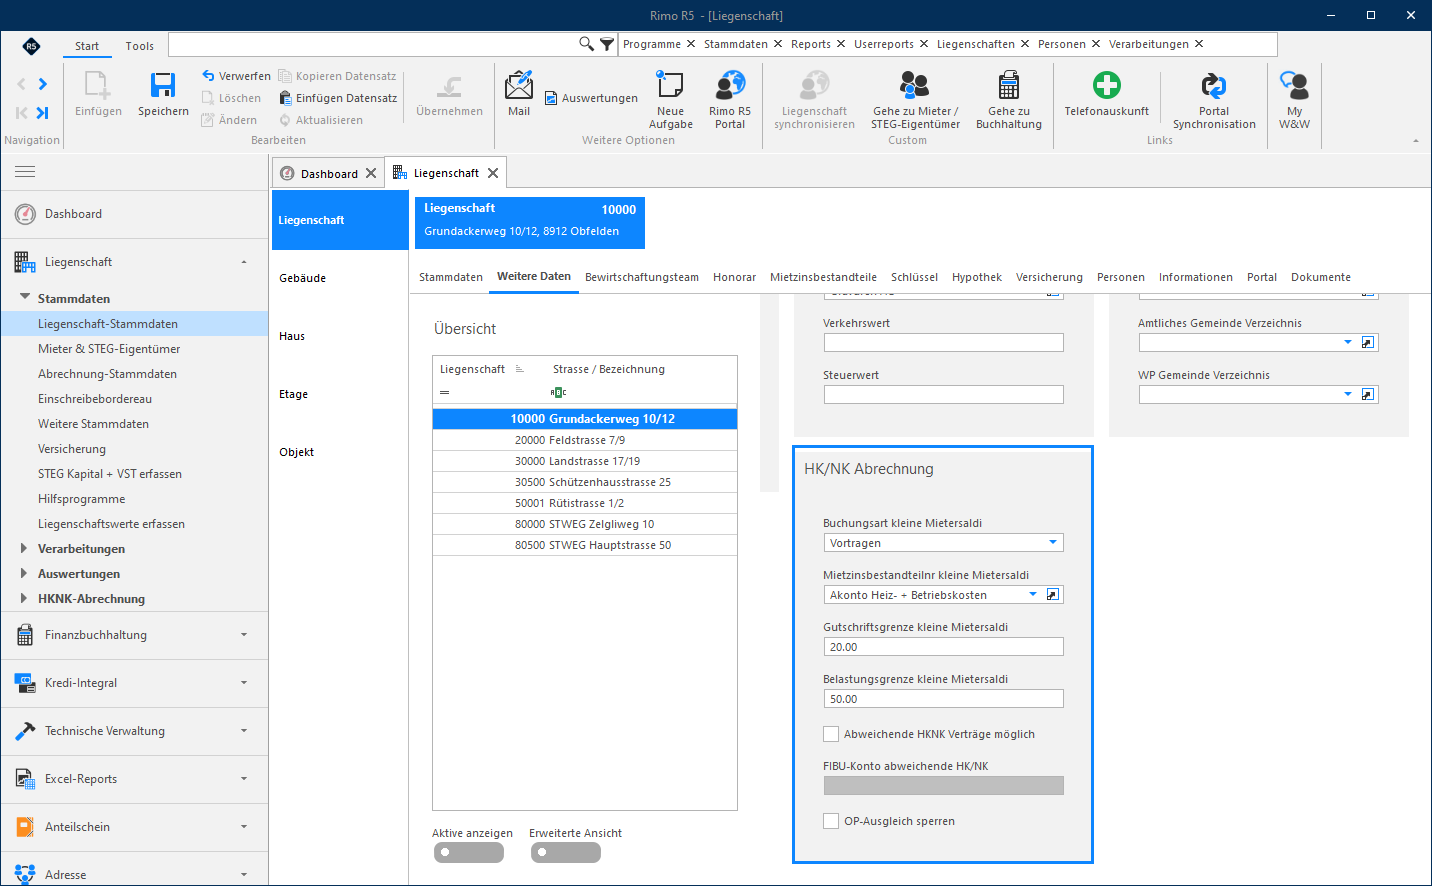This screenshot has width=1432, height=886.
Task: Open Rimo R5 Portal icon
Action: point(730,85)
